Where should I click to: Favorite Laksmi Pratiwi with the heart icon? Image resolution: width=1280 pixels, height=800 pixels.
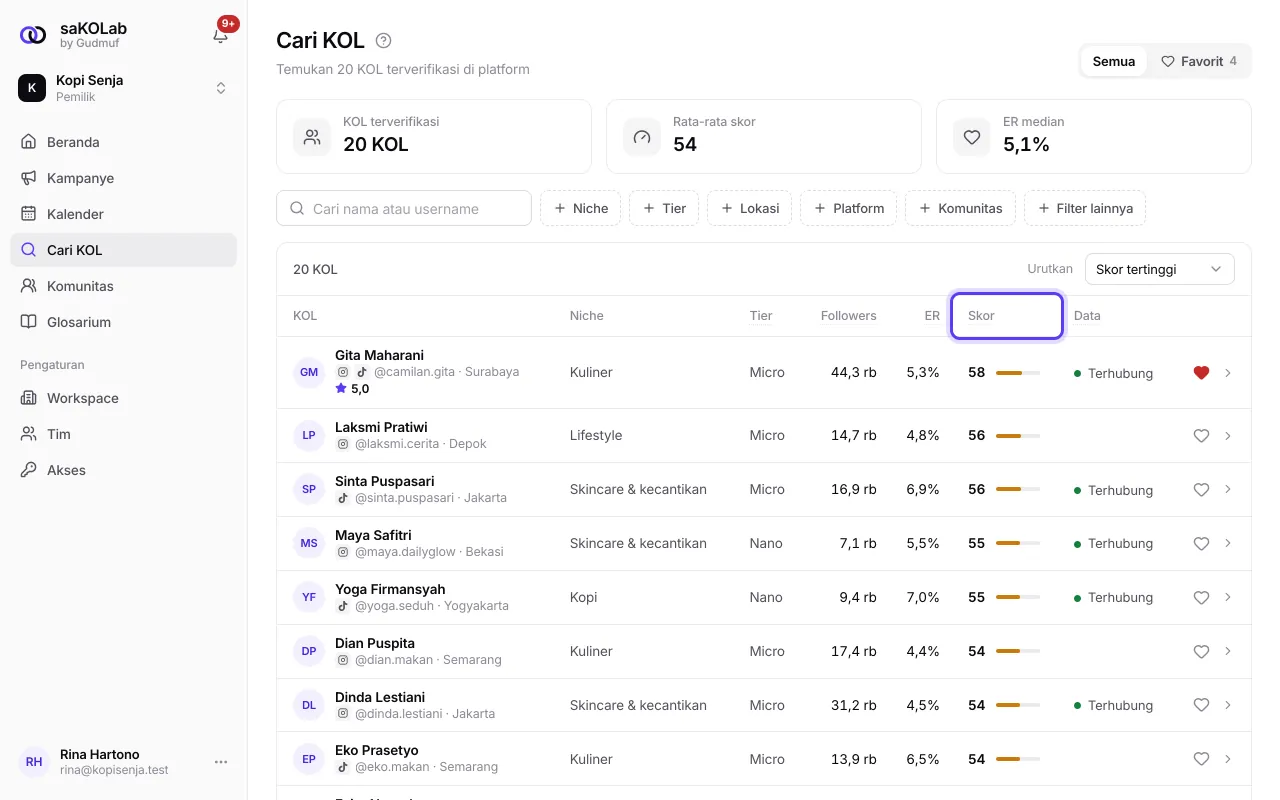tap(1201, 436)
